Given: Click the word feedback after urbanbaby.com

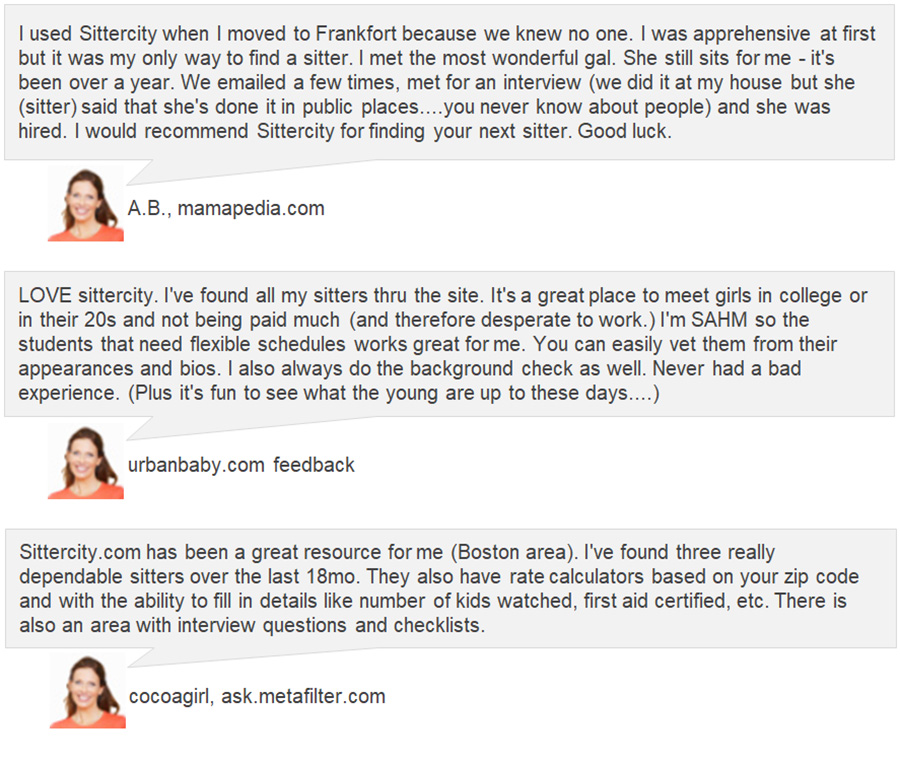Looking at the screenshot, I should (x=313, y=465).
